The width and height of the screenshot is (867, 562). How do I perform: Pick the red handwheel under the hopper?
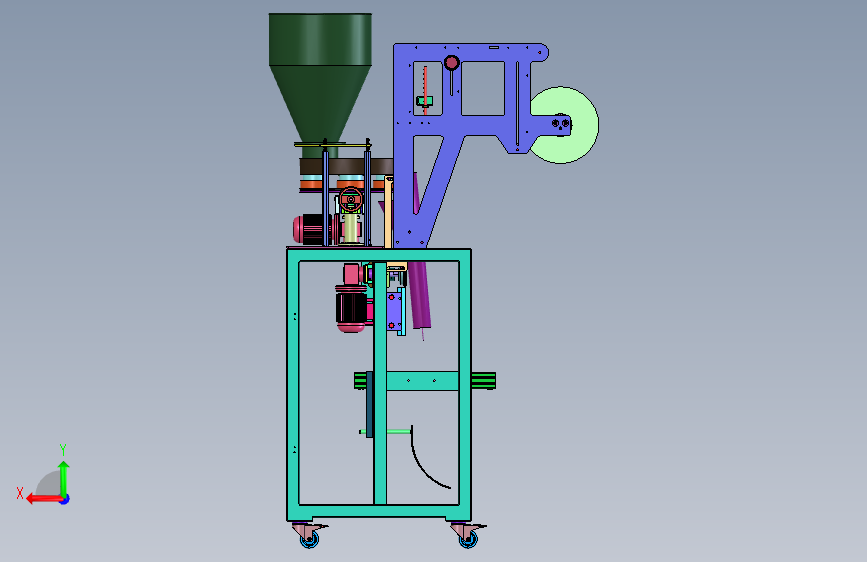click(x=351, y=200)
